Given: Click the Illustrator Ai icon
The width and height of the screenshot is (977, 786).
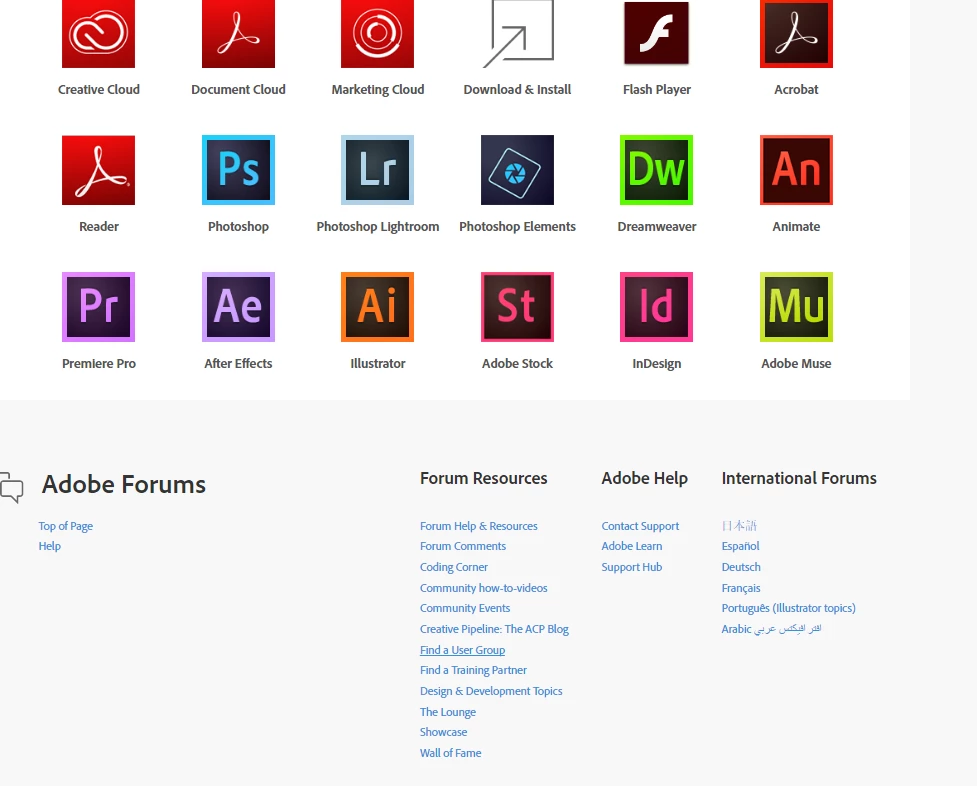Looking at the screenshot, I should tap(378, 307).
